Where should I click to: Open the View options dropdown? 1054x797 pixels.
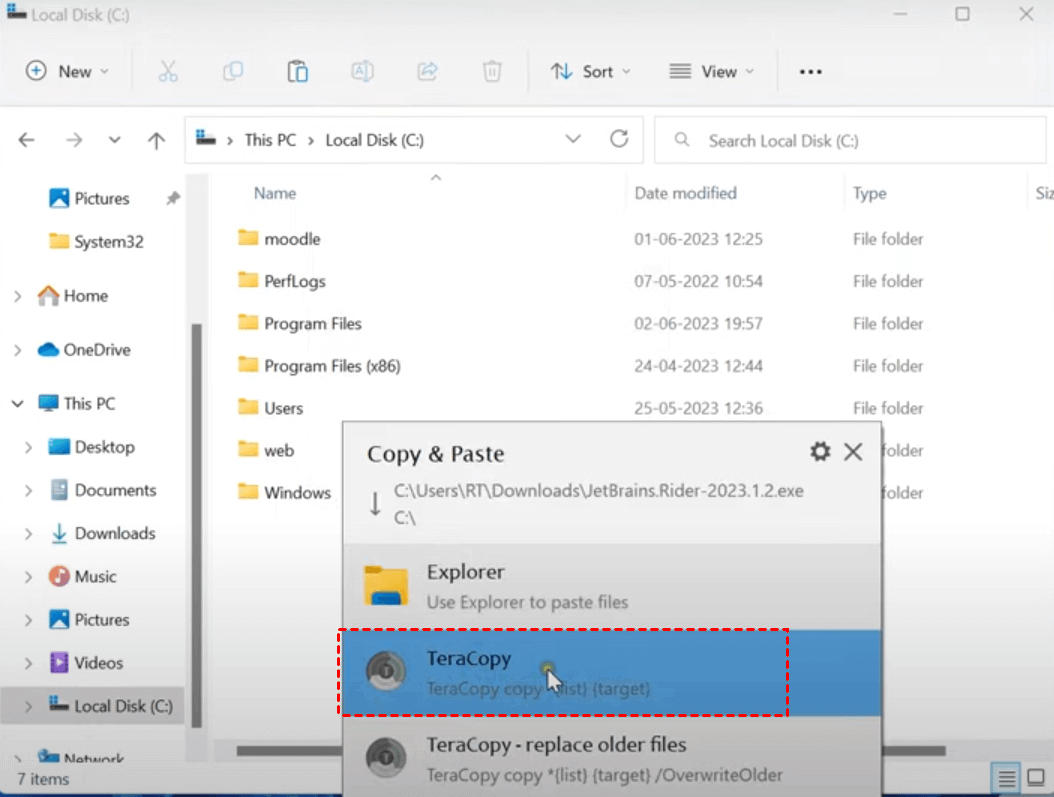coord(712,71)
